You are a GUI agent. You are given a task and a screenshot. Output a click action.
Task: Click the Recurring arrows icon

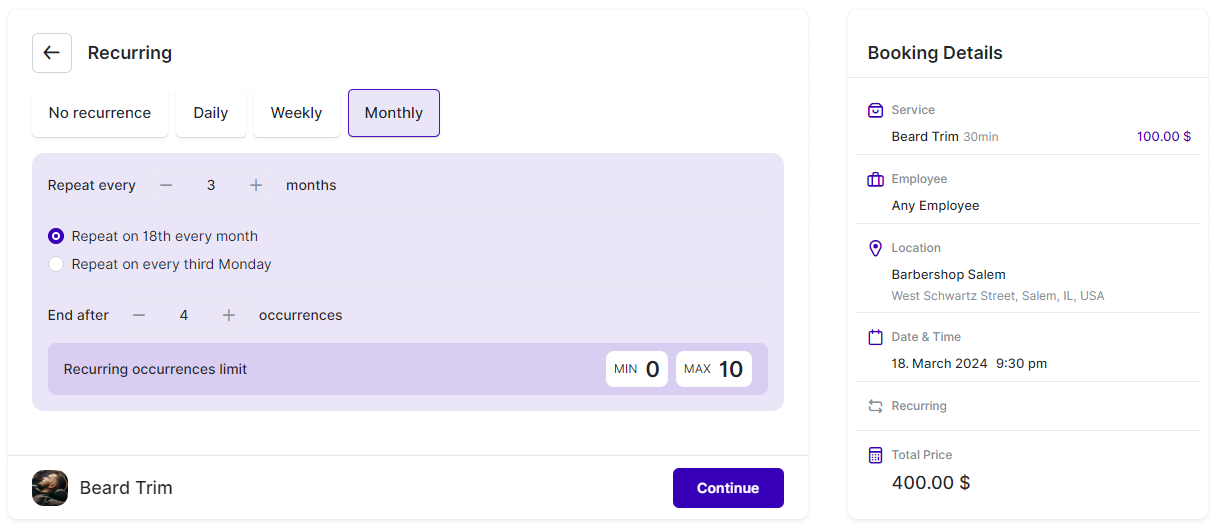(x=875, y=406)
